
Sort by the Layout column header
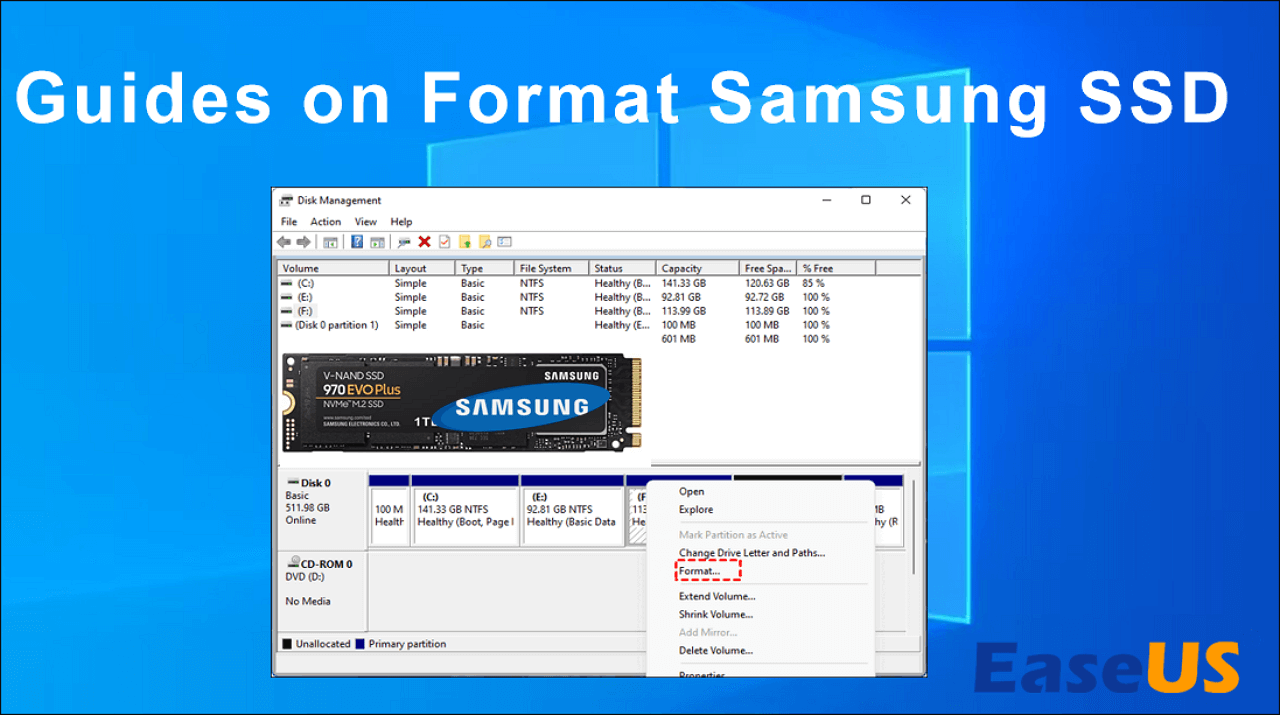click(422, 268)
